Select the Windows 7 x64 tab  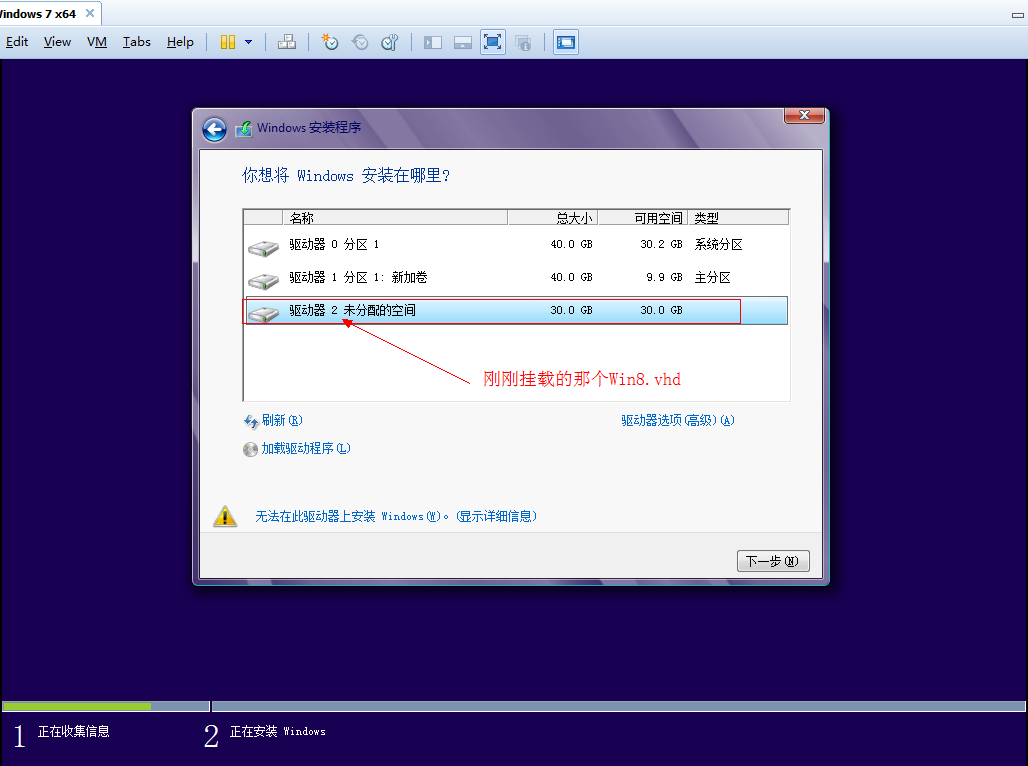[38, 14]
